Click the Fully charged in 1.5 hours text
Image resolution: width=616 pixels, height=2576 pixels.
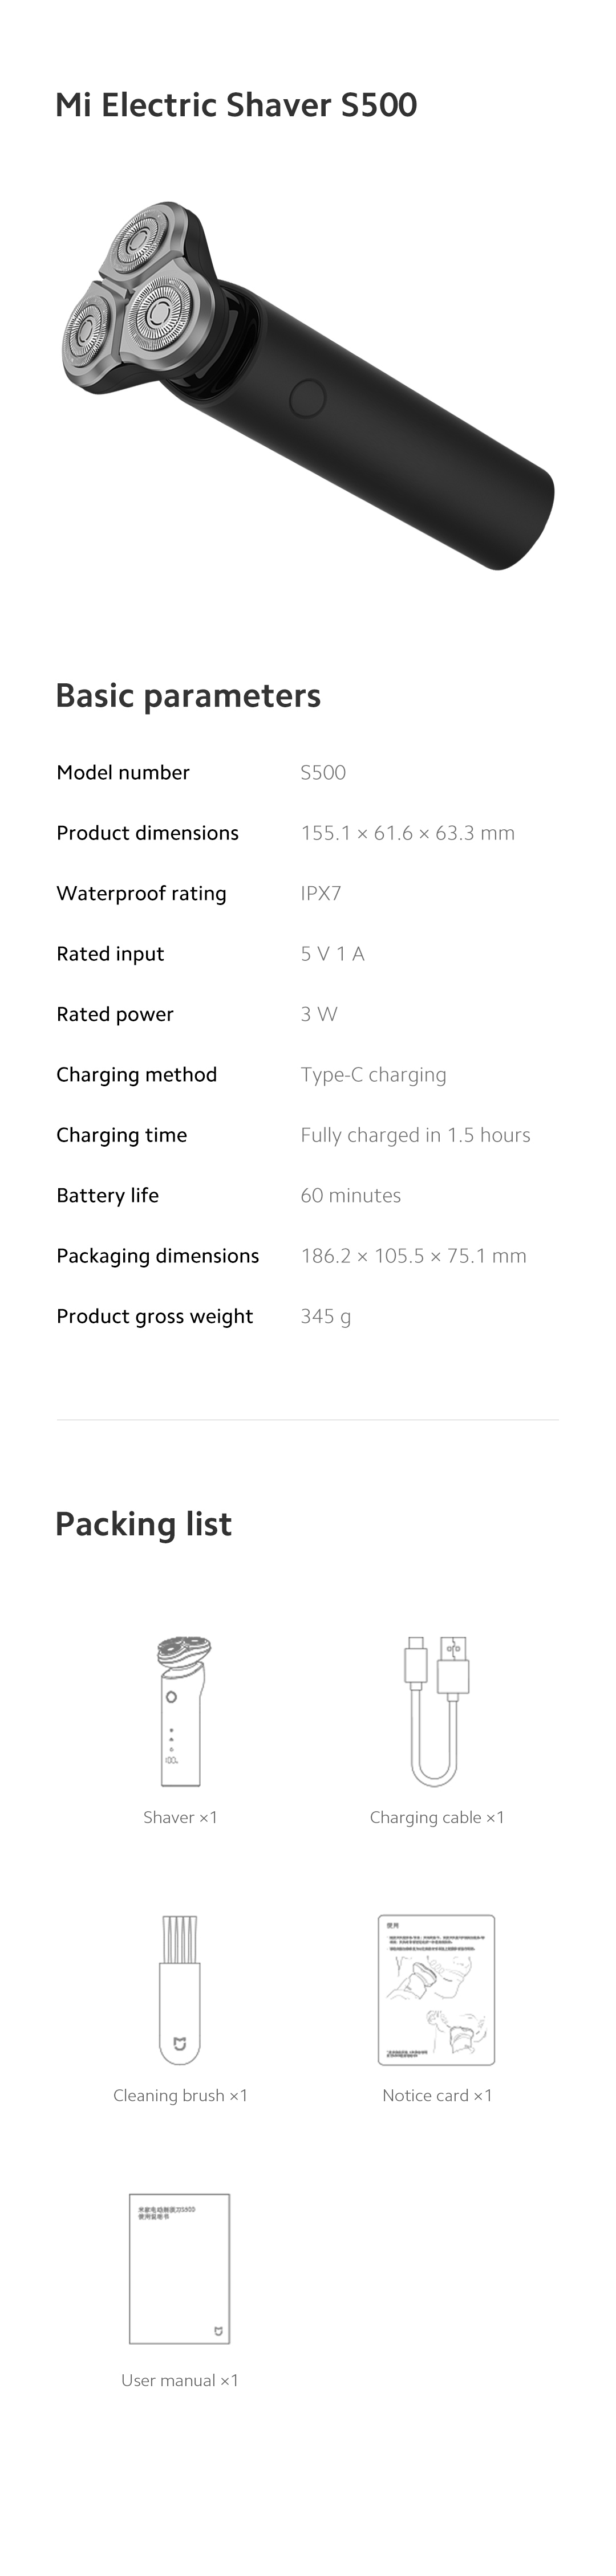[416, 1135]
